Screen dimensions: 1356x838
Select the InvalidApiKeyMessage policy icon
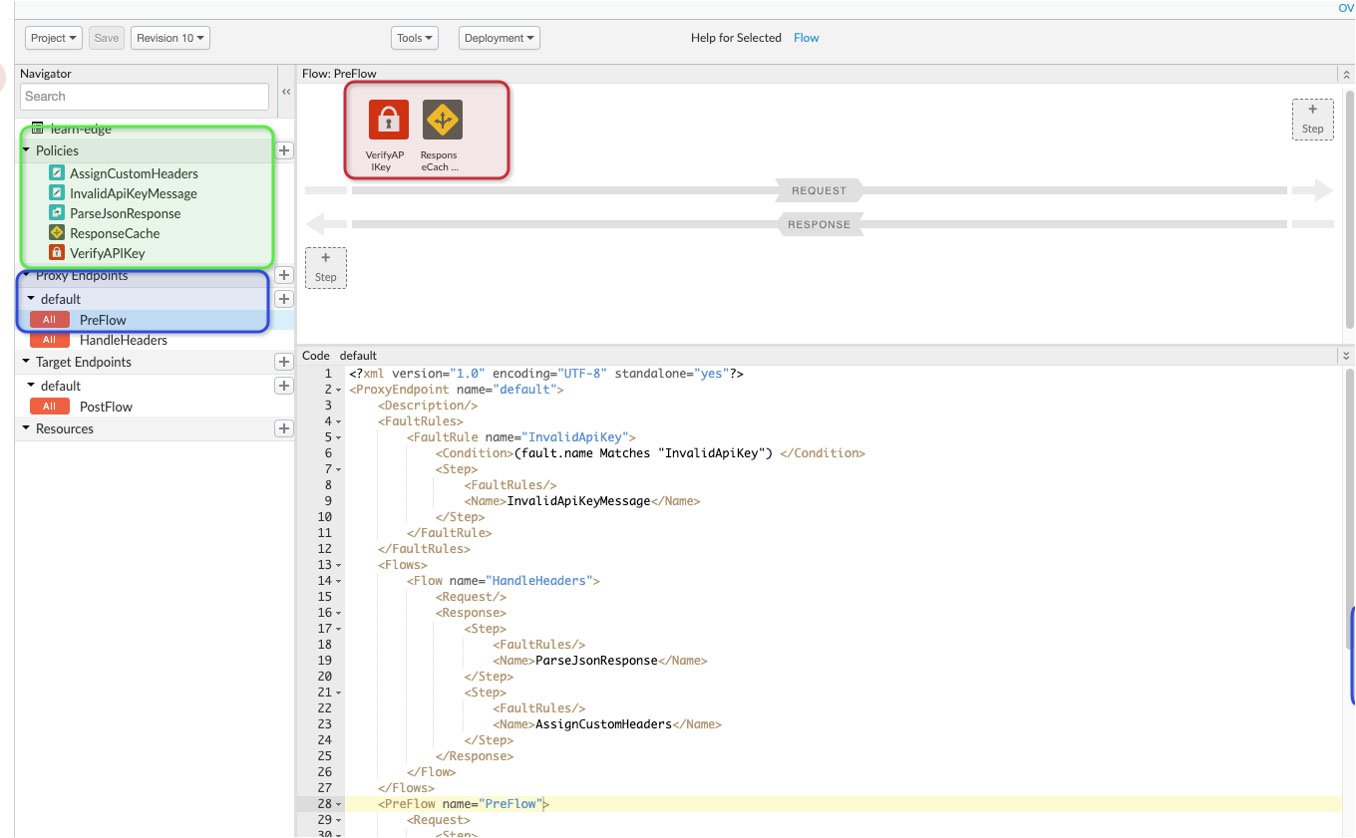point(55,193)
